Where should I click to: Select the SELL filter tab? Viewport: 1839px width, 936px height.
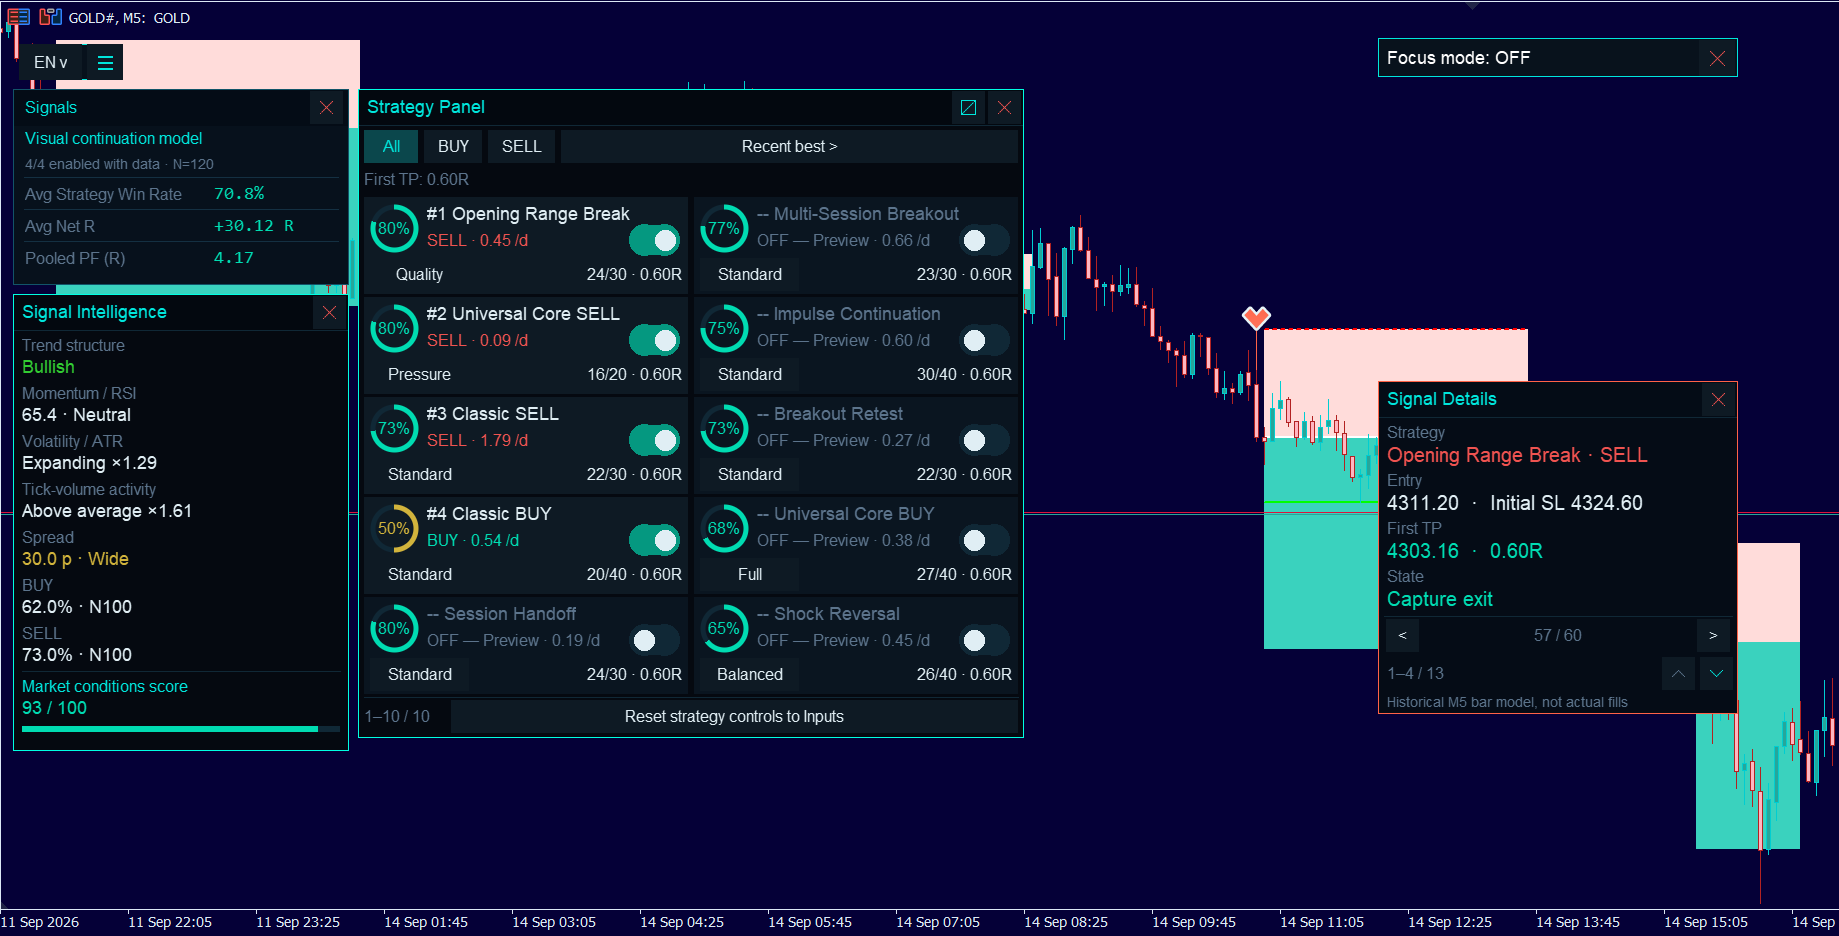pyautogui.click(x=521, y=146)
